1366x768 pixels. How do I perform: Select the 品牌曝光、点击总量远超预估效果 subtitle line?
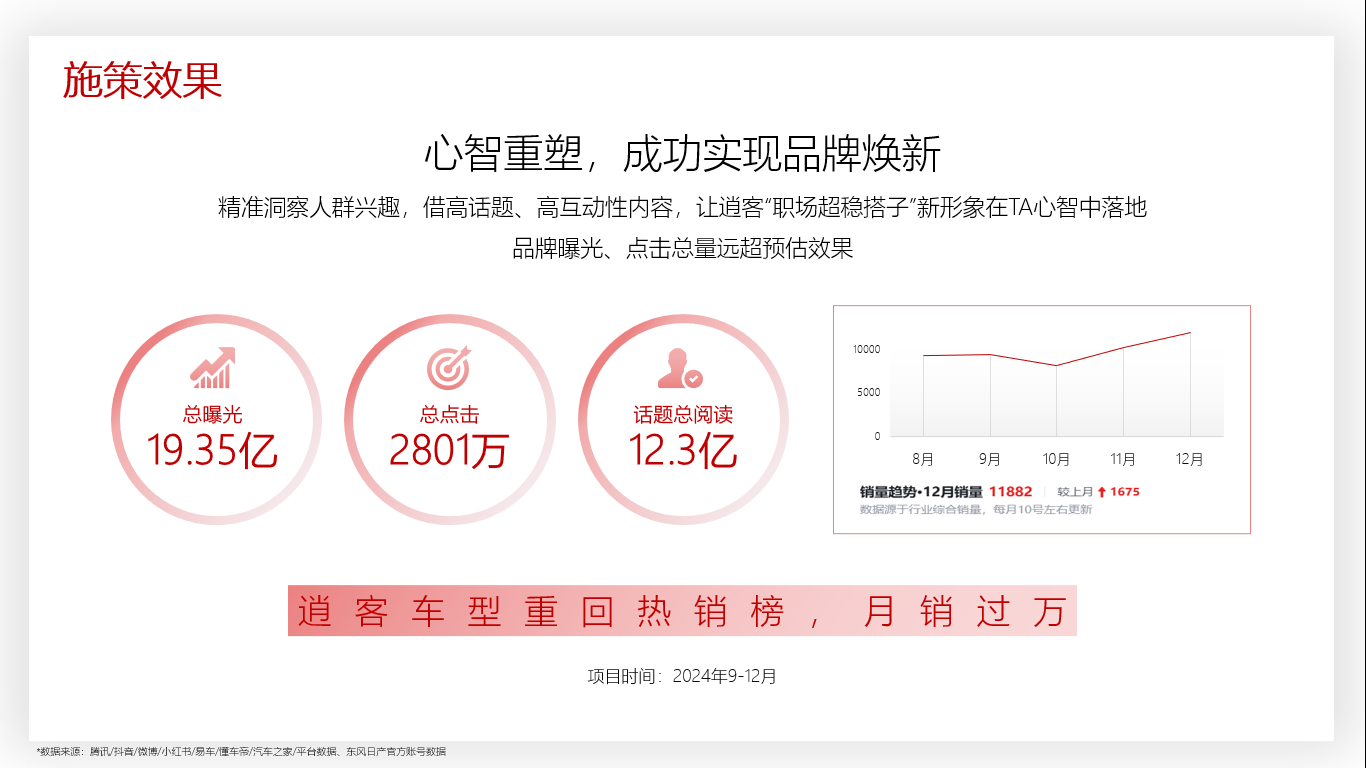[x=682, y=249]
